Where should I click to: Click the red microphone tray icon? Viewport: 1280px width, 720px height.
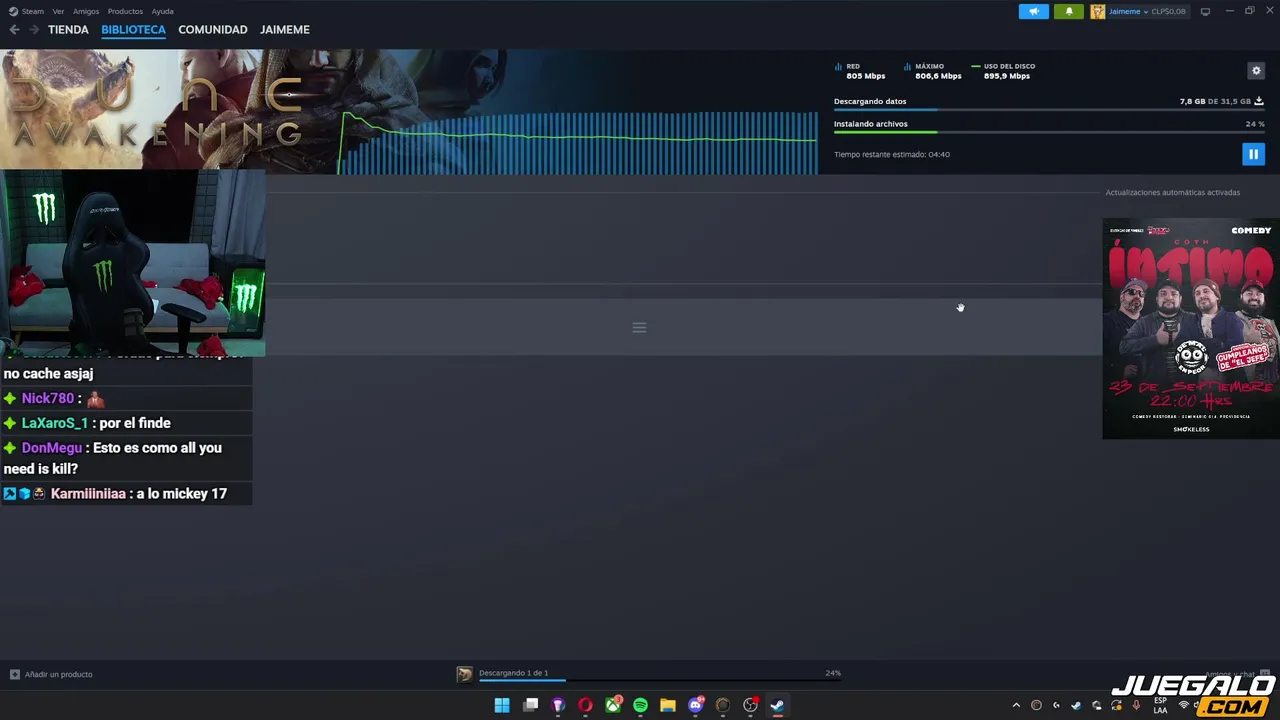1136,705
